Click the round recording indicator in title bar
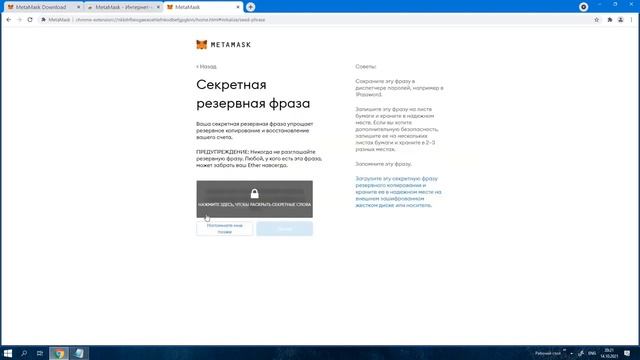The height and width of the screenshot is (360, 640). 584,7
